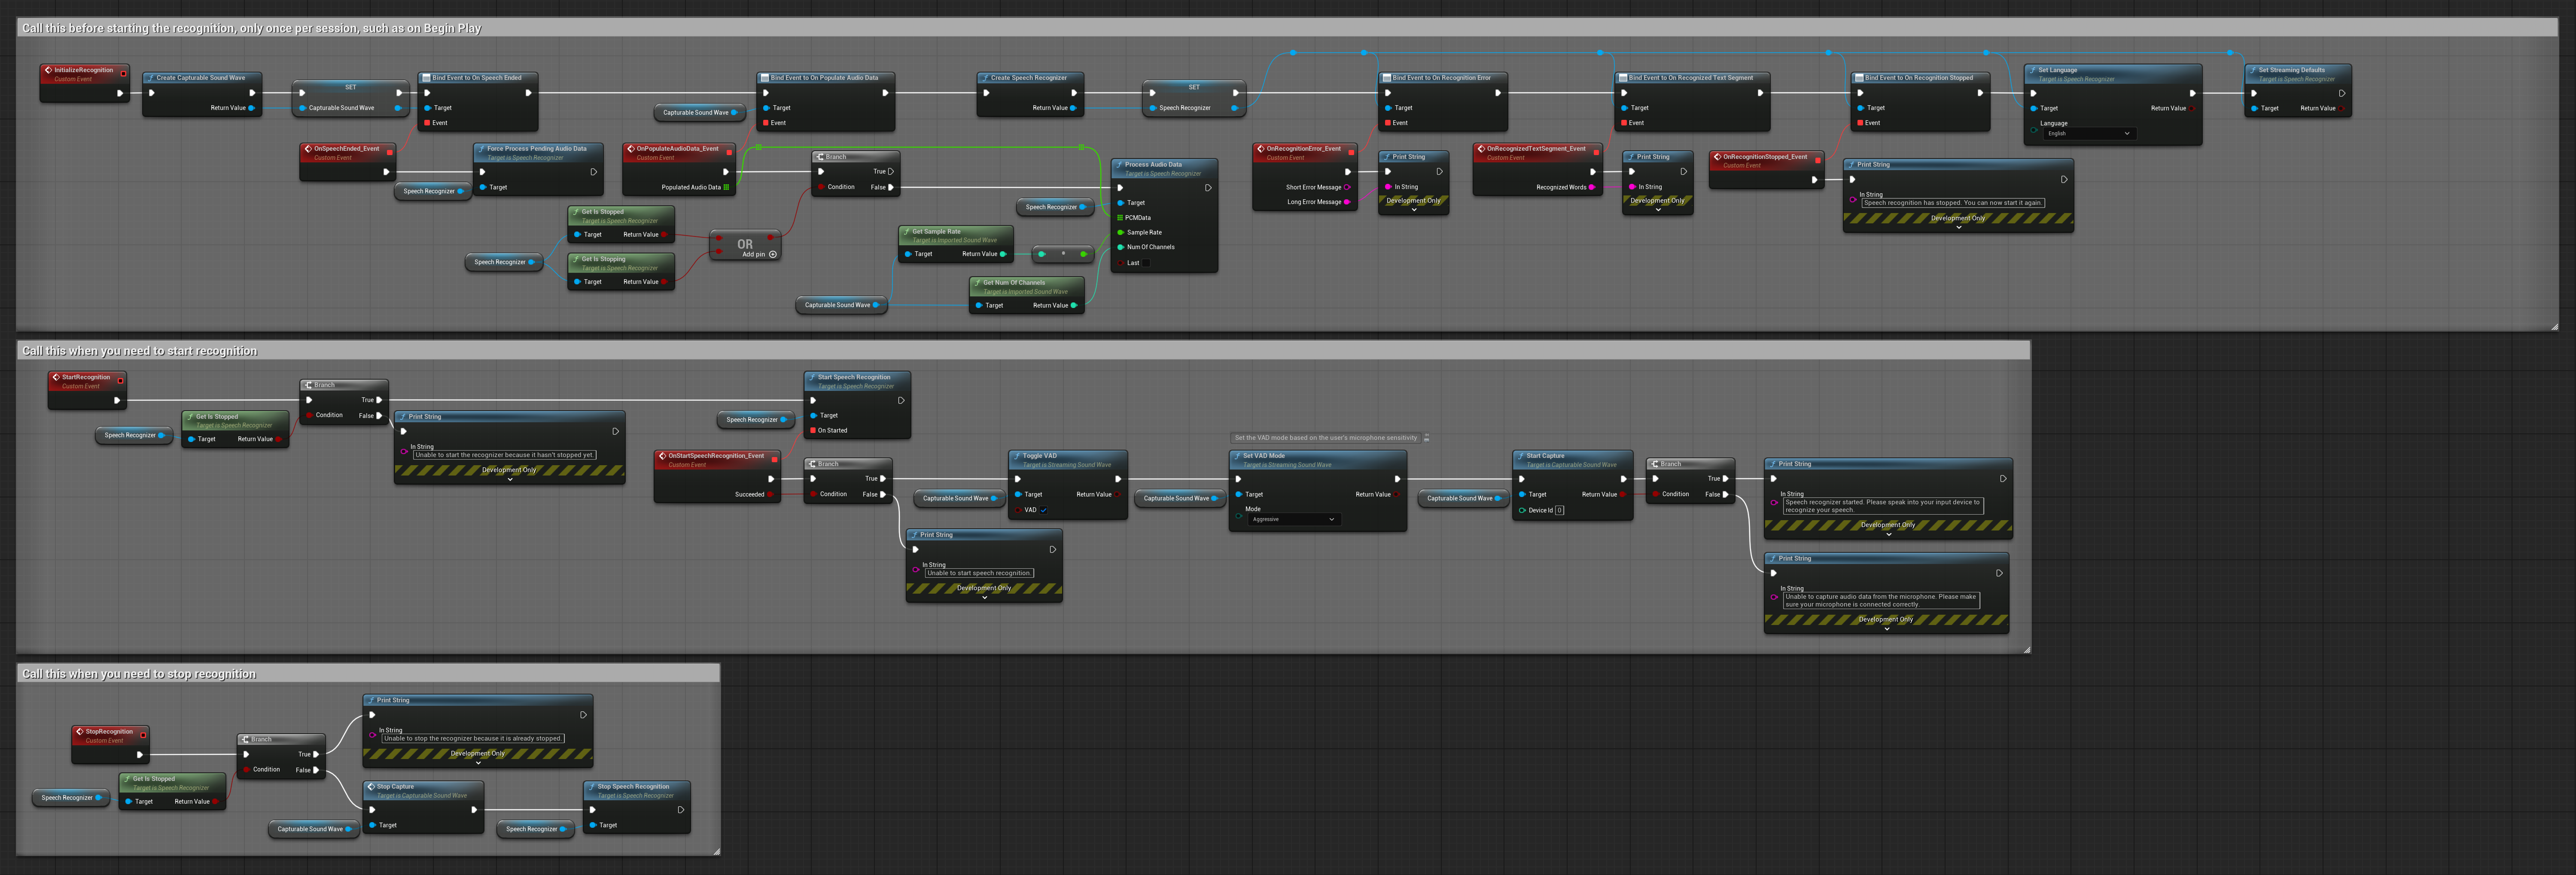The width and height of the screenshot is (2576, 875).
Task: Edit In String 'Unable to start speech recognition.' field
Action: 979,573
